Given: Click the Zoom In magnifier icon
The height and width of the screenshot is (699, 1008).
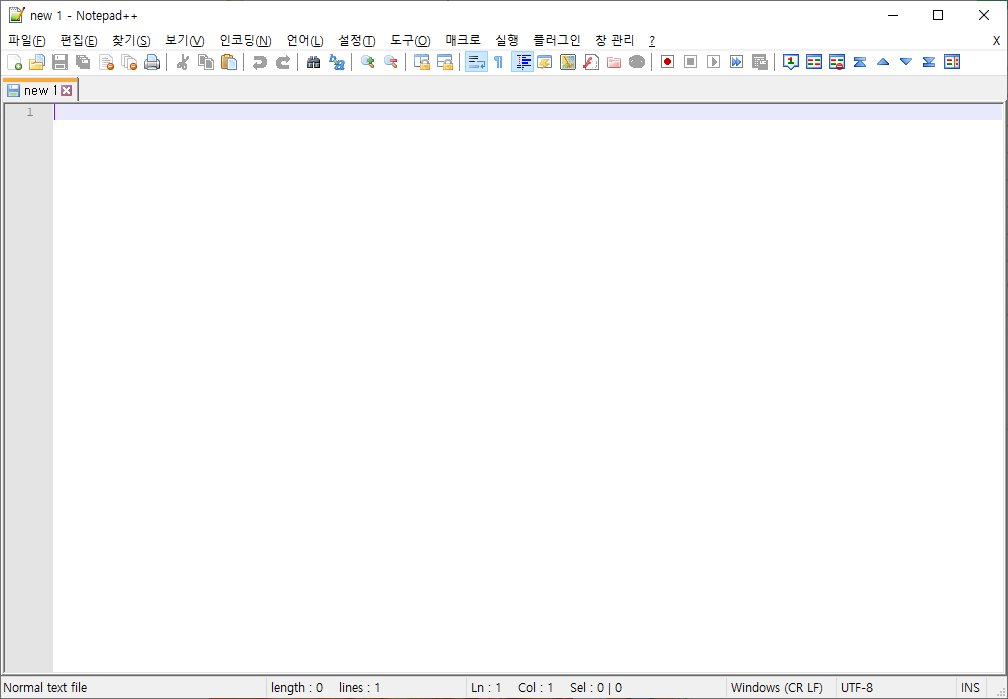Looking at the screenshot, I should 368,62.
